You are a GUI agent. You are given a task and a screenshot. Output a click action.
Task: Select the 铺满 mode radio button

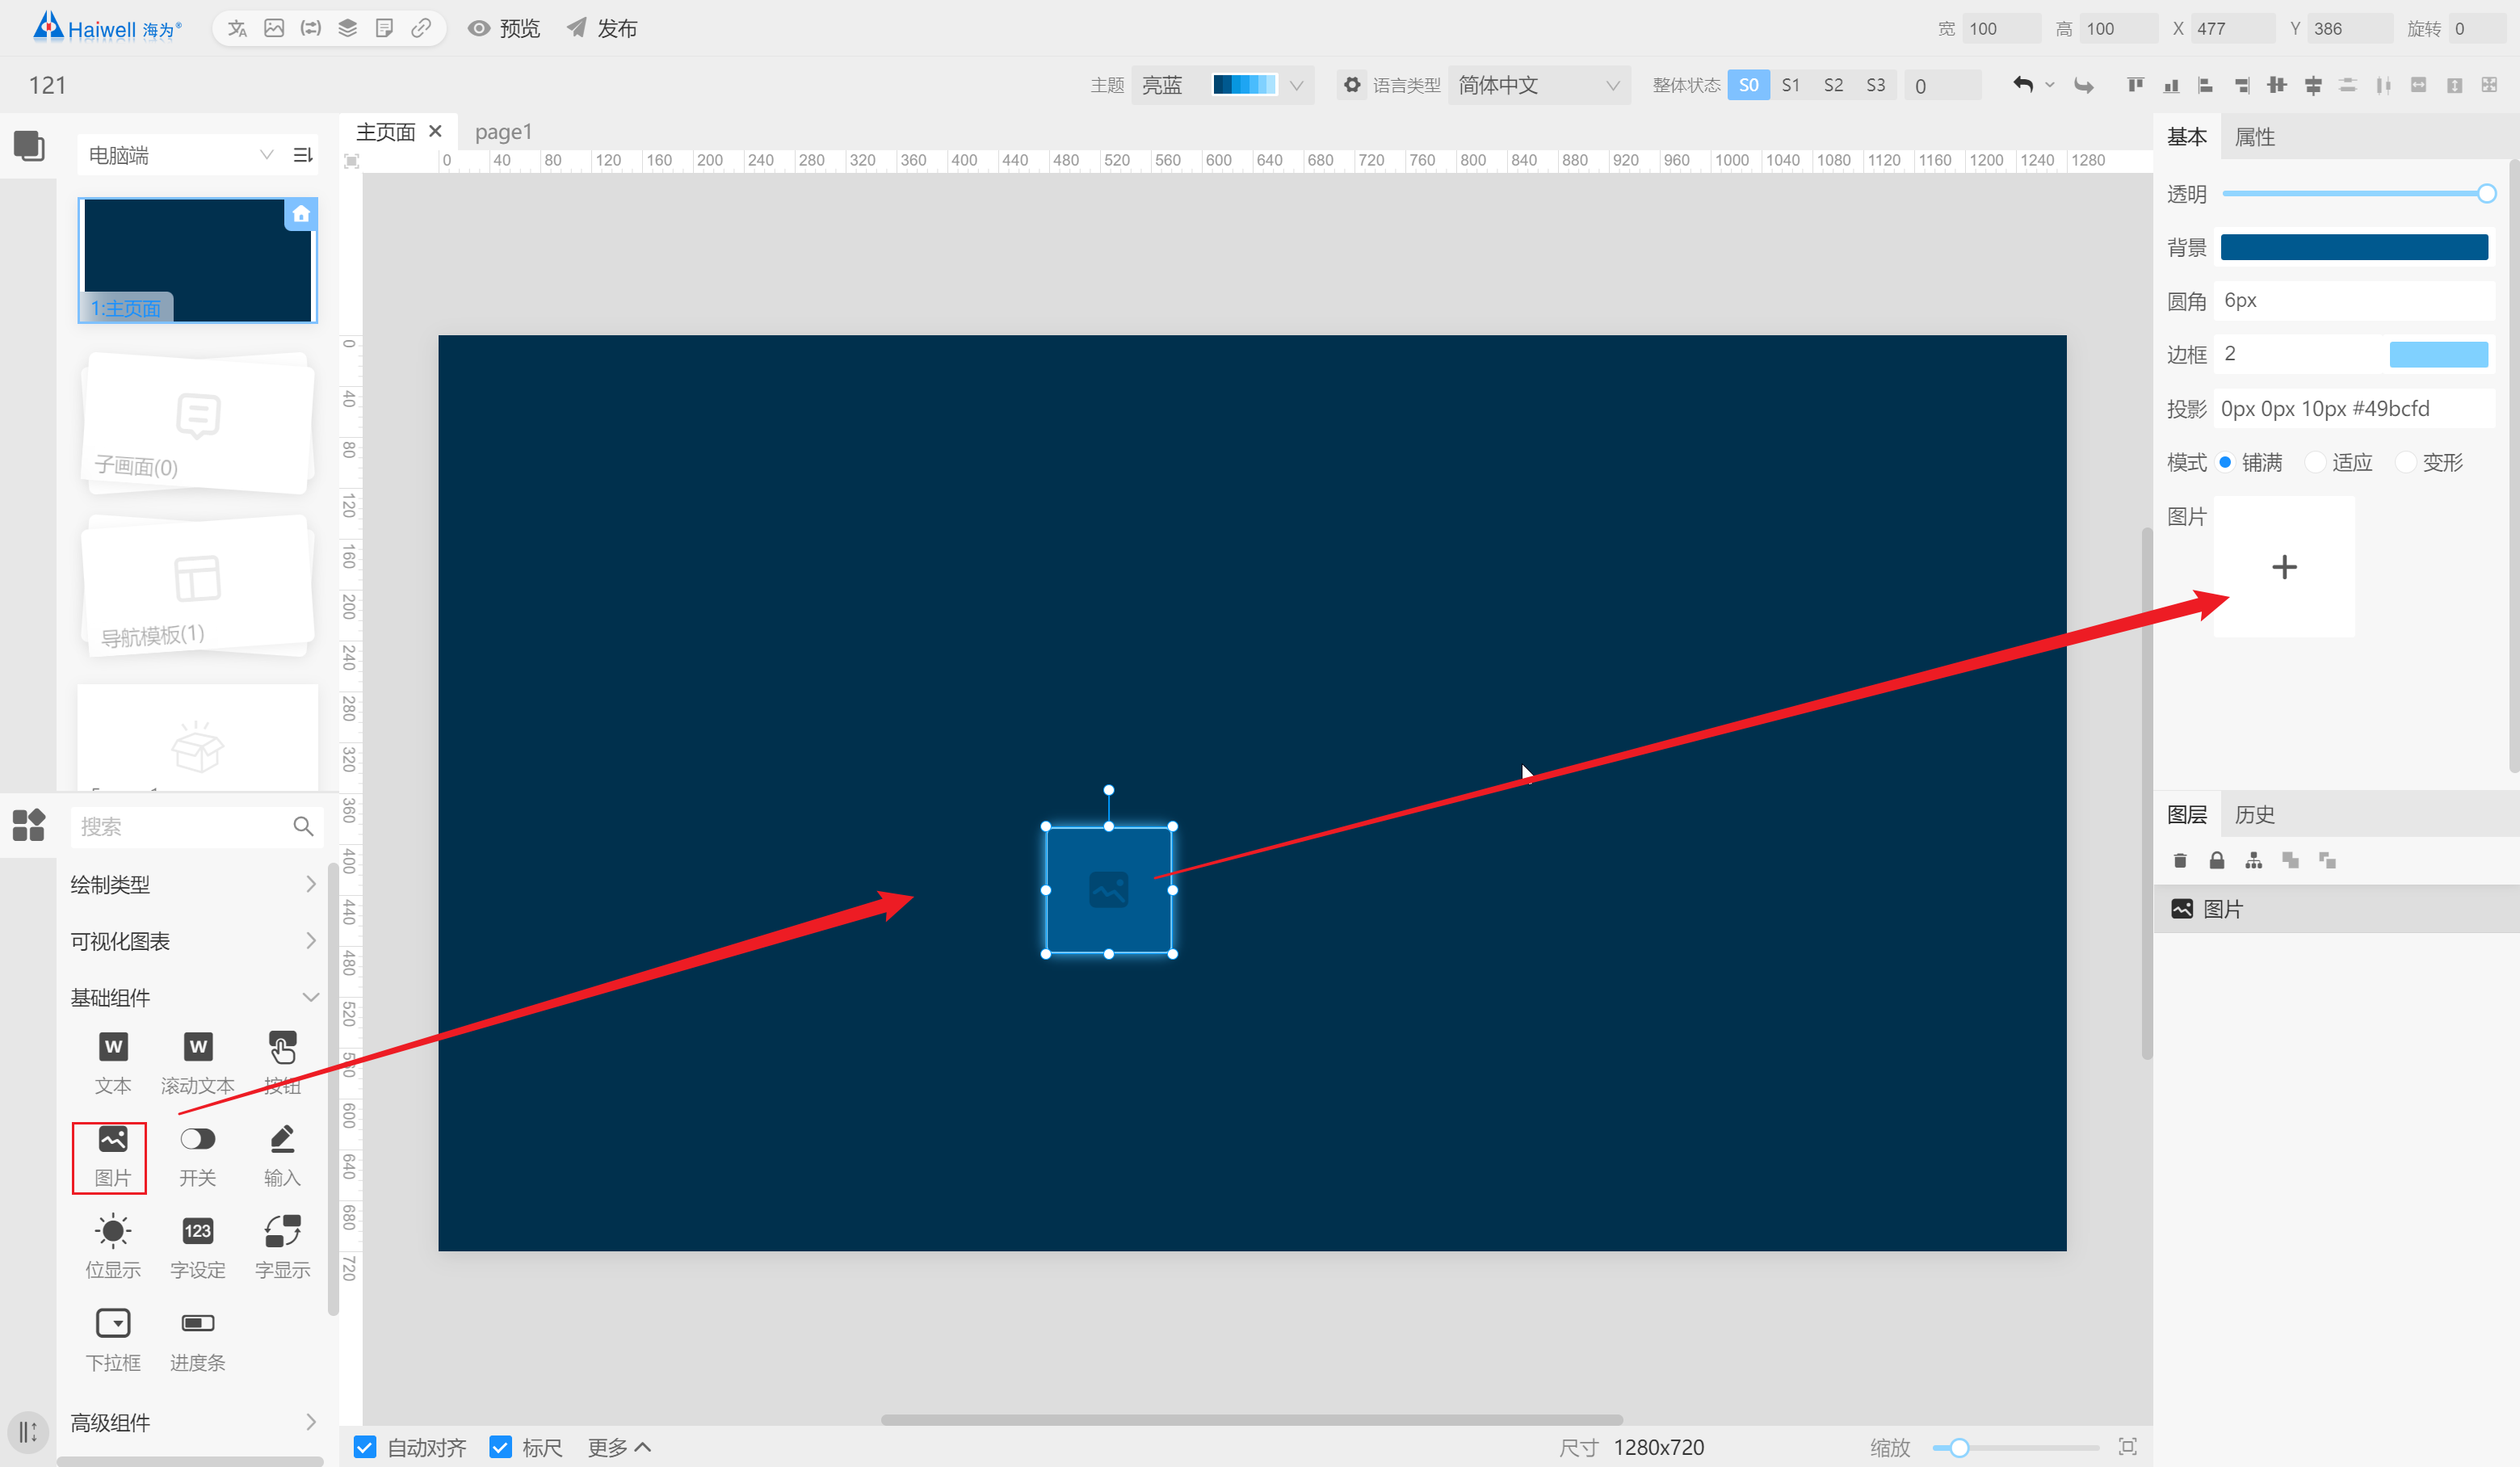pos(2225,462)
